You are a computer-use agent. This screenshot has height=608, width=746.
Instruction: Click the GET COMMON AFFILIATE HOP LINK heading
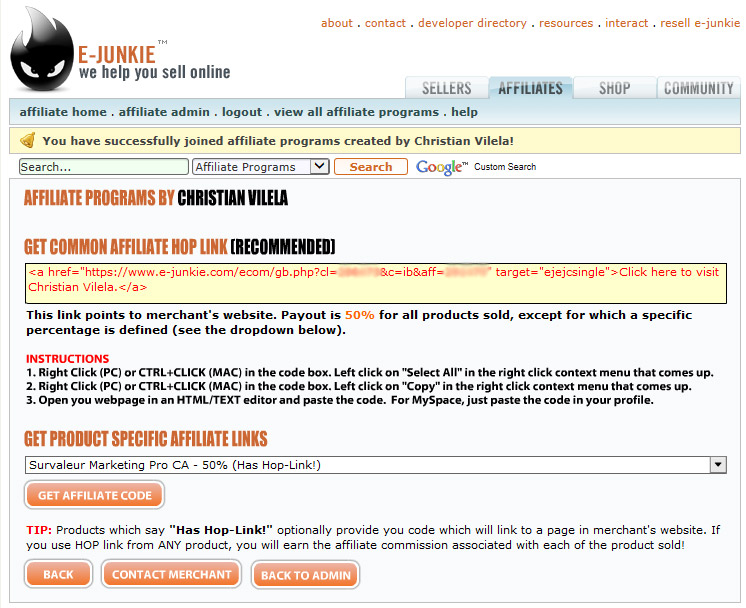(179, 247)
